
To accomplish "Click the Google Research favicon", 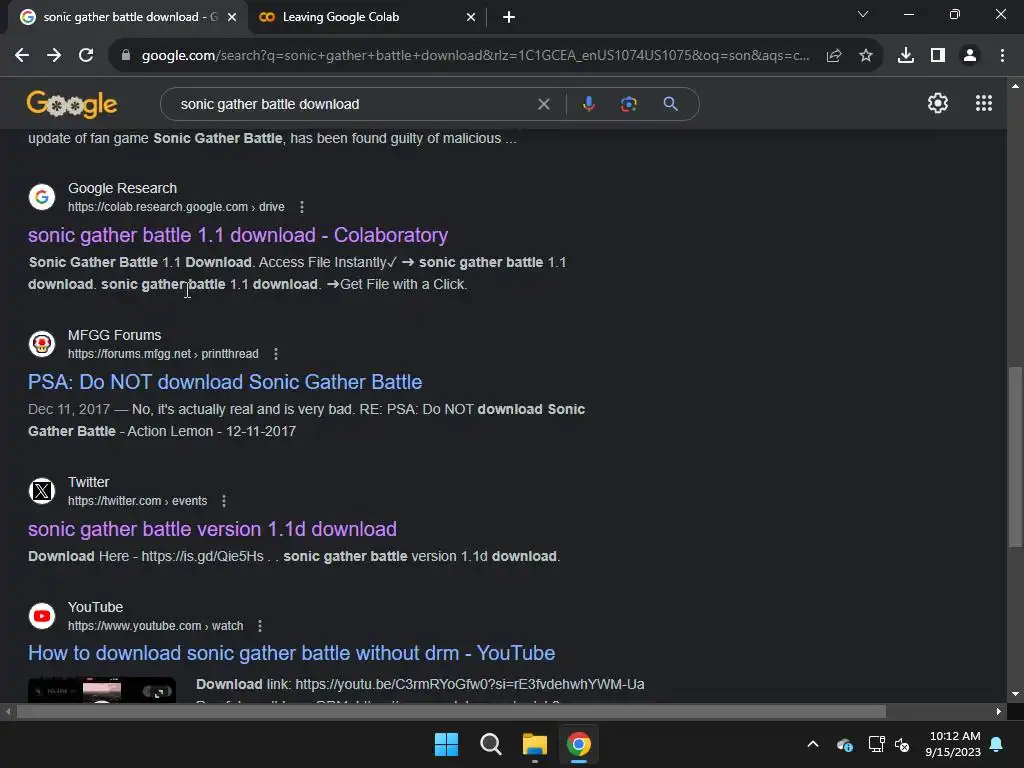I will tap(42, 197).
